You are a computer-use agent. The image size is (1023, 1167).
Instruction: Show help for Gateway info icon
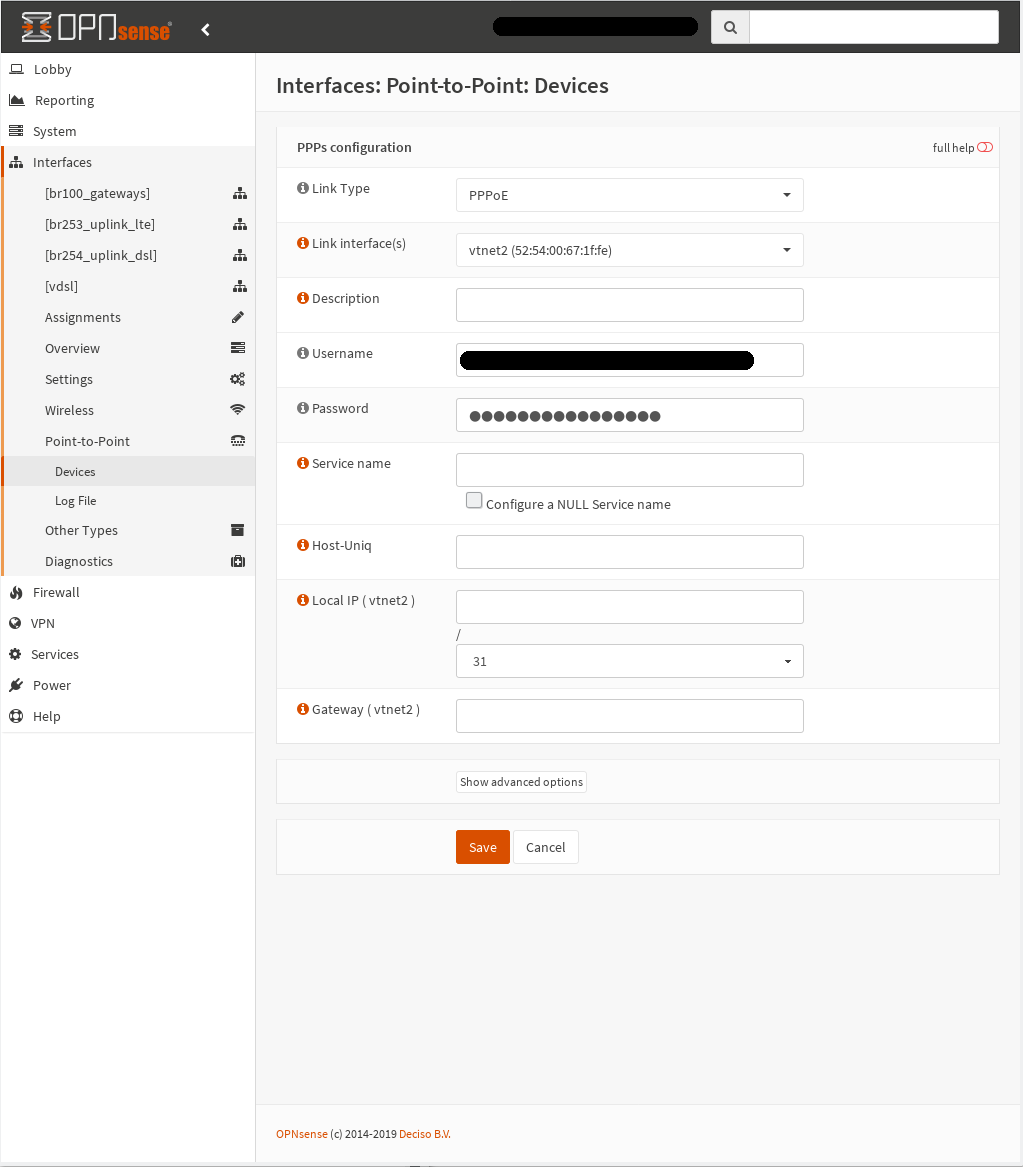point(303,709)
